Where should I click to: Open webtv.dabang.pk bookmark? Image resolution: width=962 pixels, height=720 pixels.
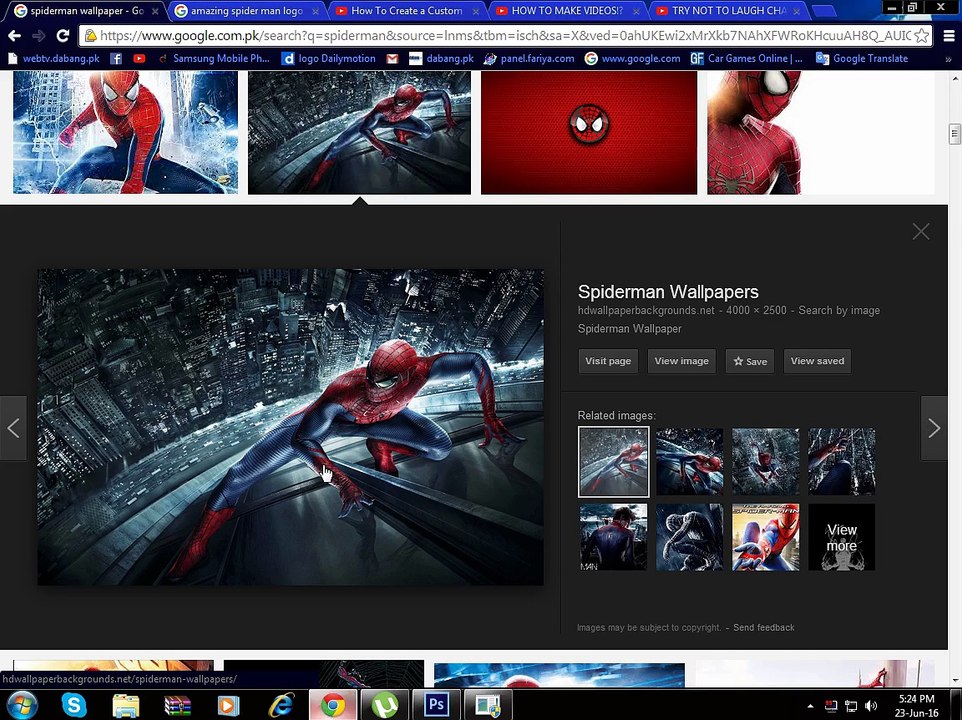pyautogui.click(x=53, y=59)
